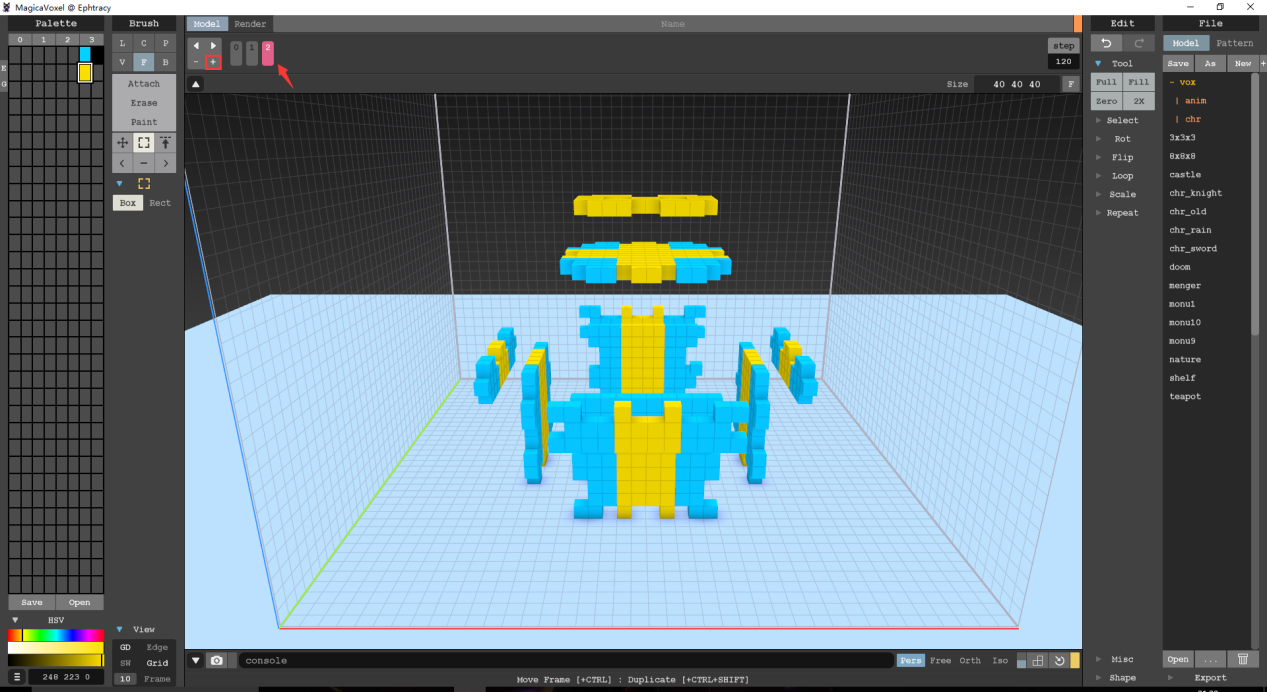The width and height of the screenshot is (1267, 692).
Task: Choose the Attach brush action
Action: 144,84
